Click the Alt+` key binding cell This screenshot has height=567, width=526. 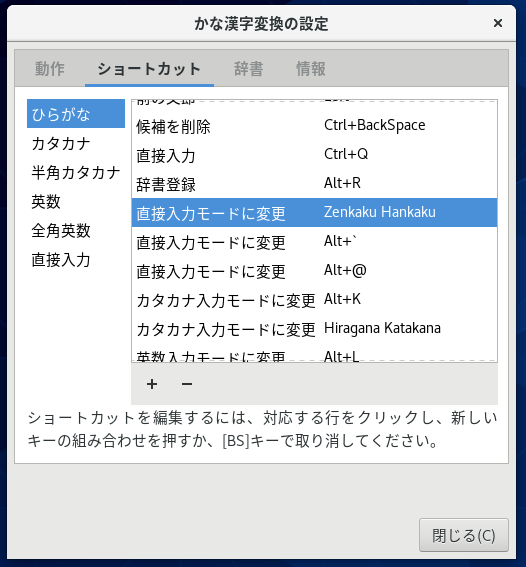point(340,241)
